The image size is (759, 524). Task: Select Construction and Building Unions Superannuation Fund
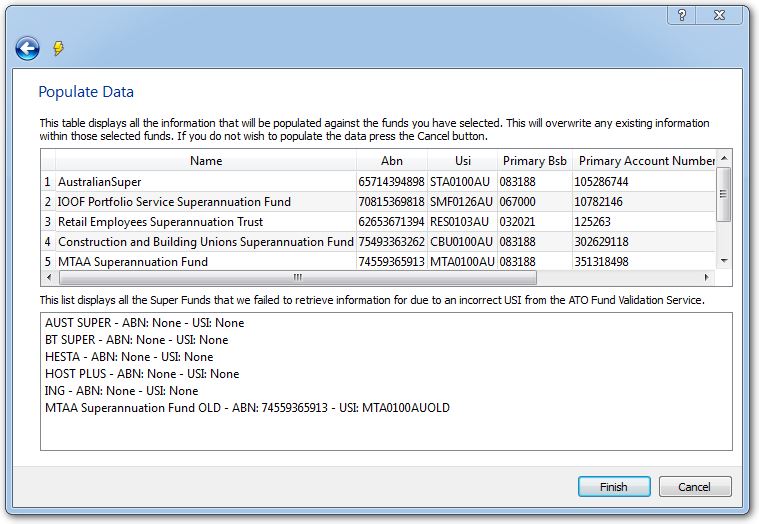[x=378, y=241]
